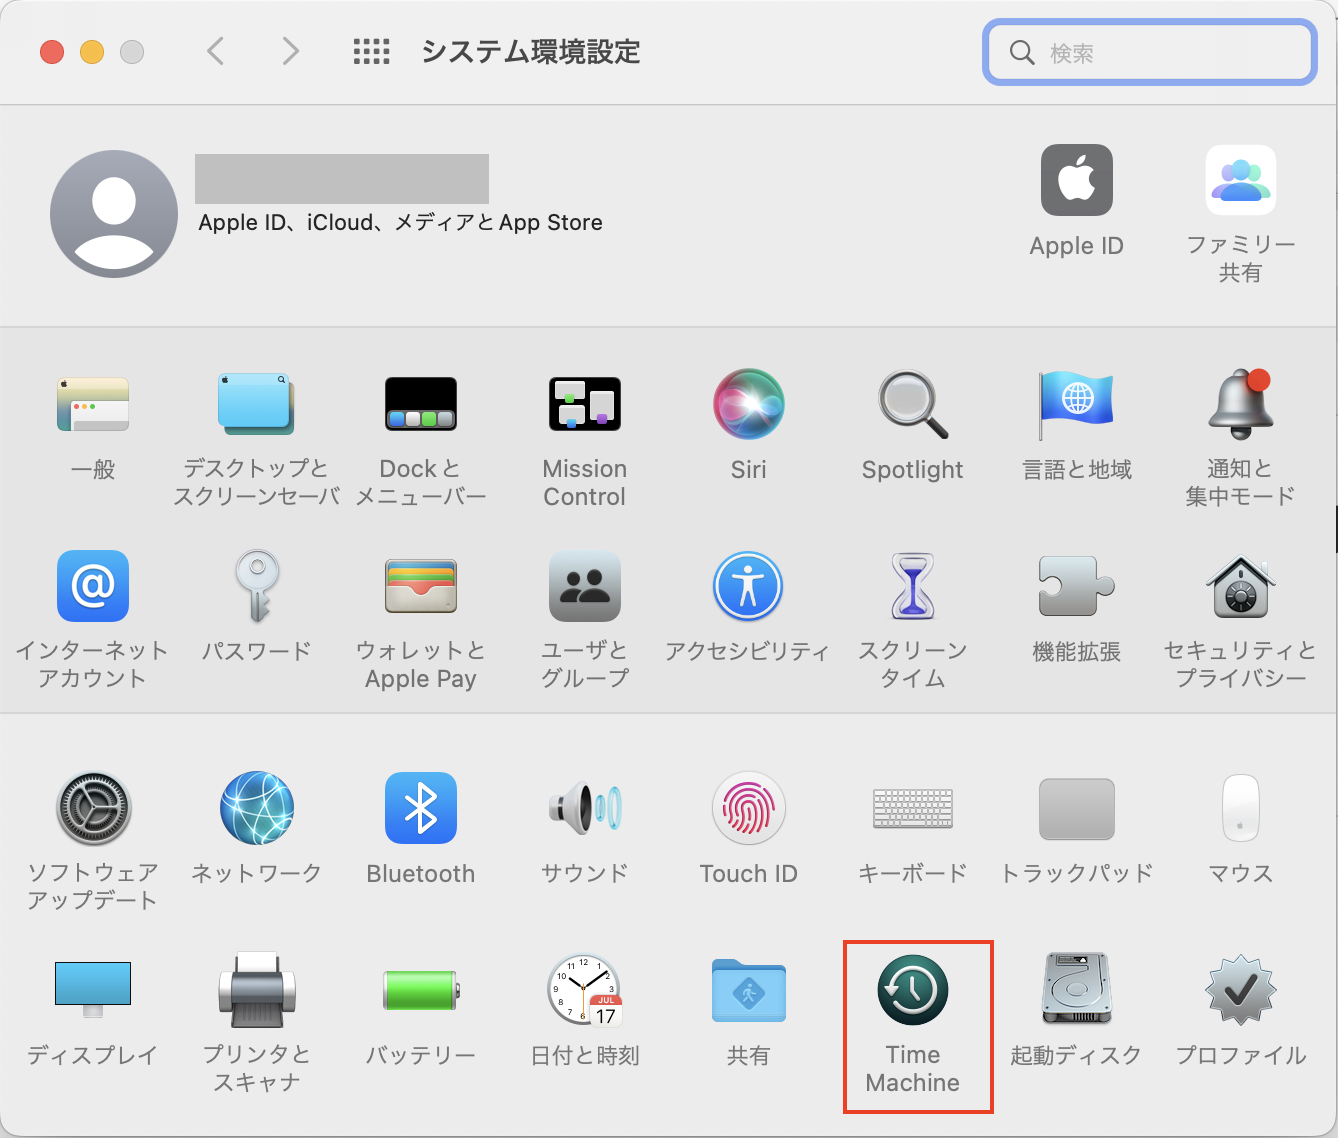
Task: Go back with the left chevron
Action: tap(215, 51)
